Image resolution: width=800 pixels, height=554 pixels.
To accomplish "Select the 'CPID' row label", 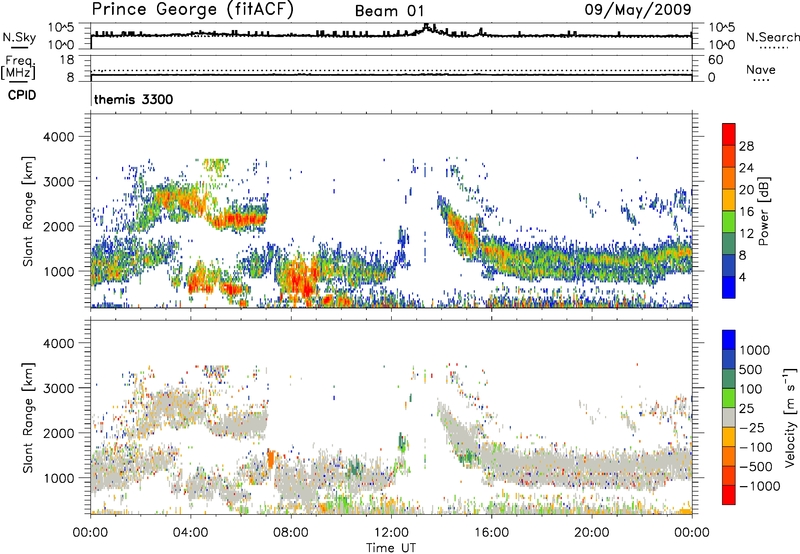I will click(22, 95).
